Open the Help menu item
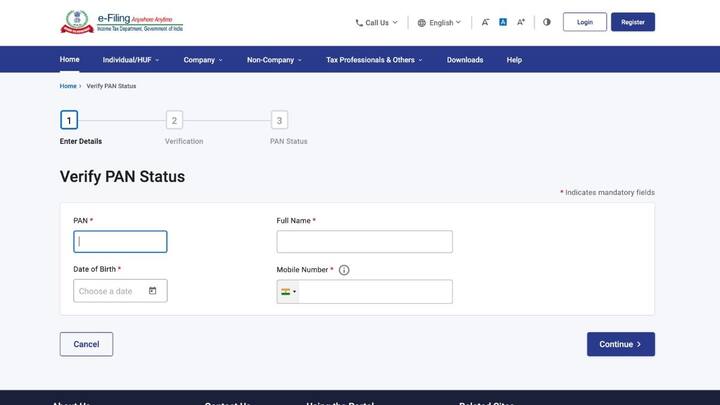Image resolution: width=720 pixels, height=405 pixels. click(x=514, y=60)
